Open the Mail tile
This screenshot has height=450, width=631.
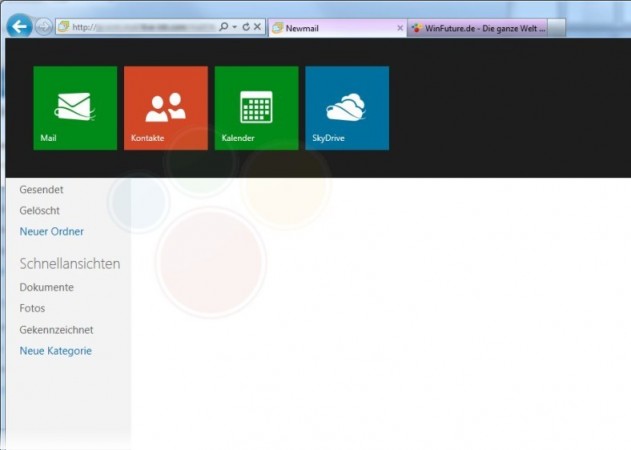pos(75,108)
